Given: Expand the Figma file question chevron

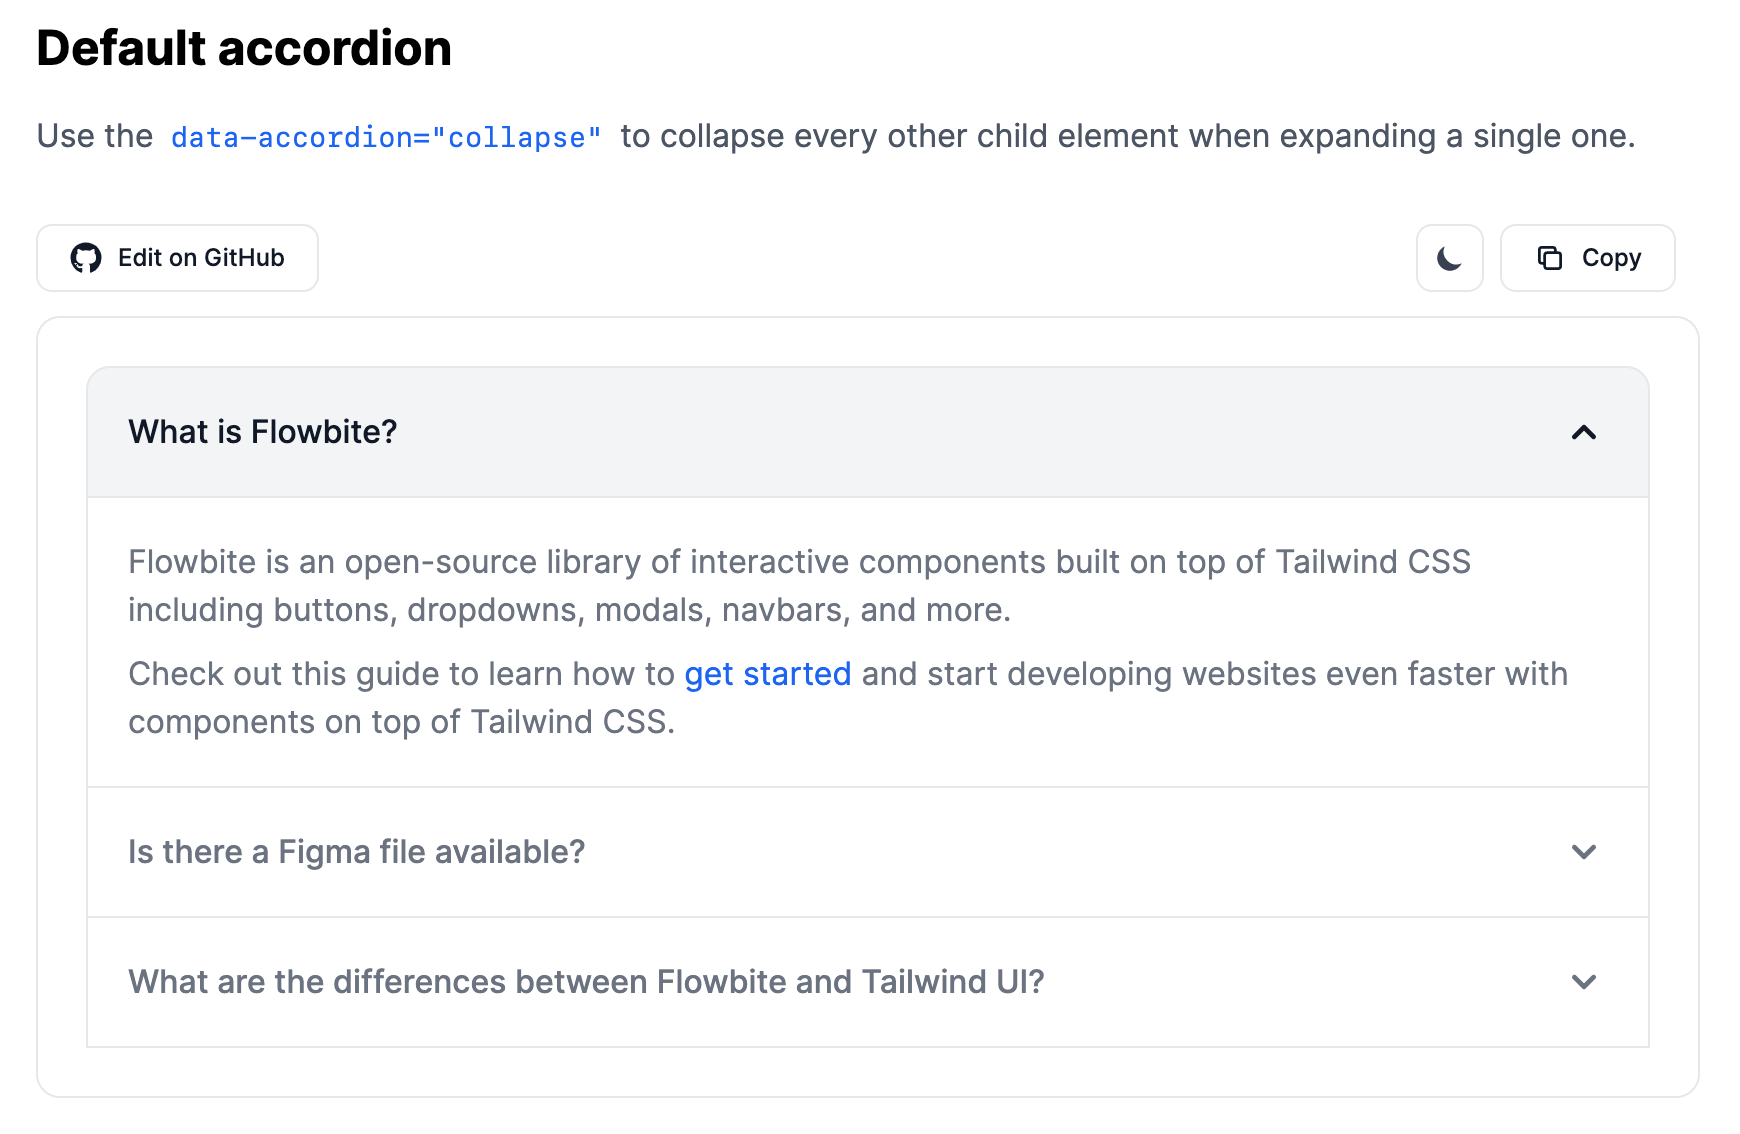Looking at the screenshot, I should (x=1583, y=852).
